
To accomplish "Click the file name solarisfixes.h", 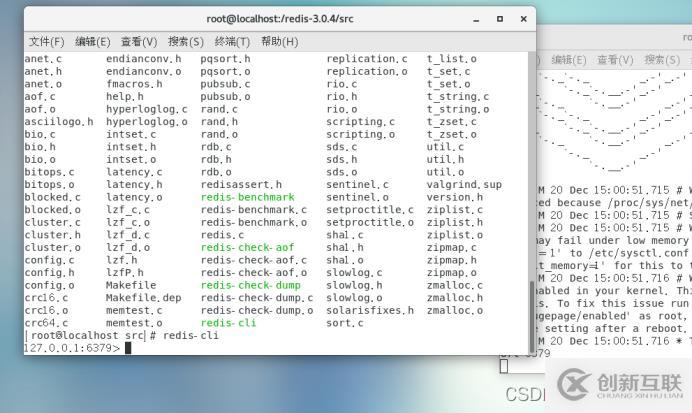I will point(370,311).
